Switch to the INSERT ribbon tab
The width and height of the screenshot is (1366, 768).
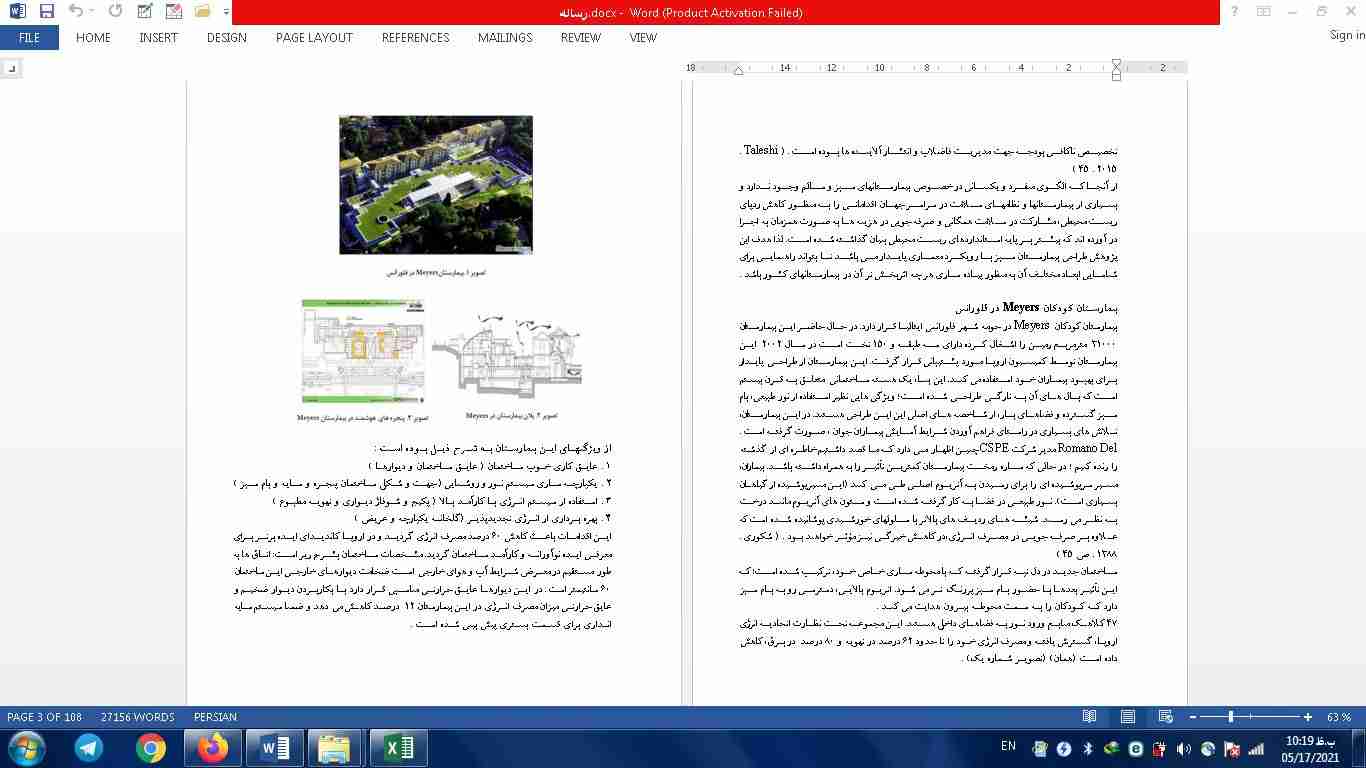coord(158,37)
